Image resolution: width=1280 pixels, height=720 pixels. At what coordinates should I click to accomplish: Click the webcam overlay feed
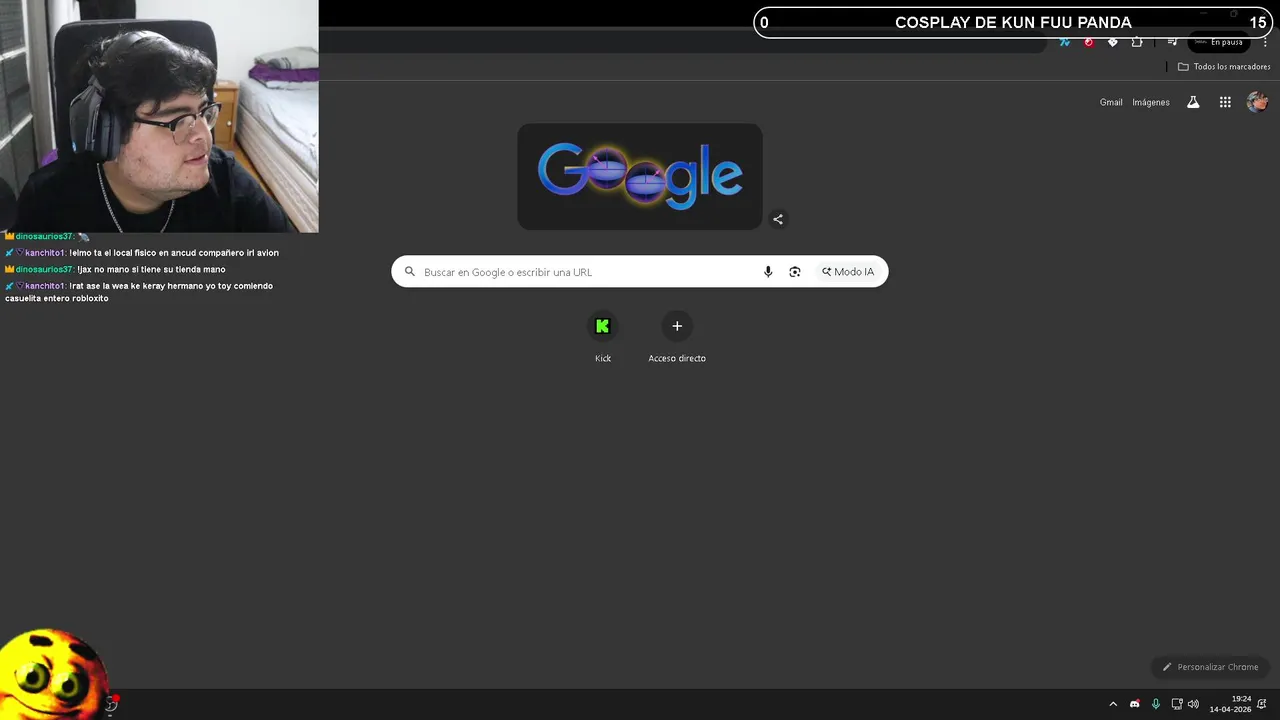coord(159,116)
